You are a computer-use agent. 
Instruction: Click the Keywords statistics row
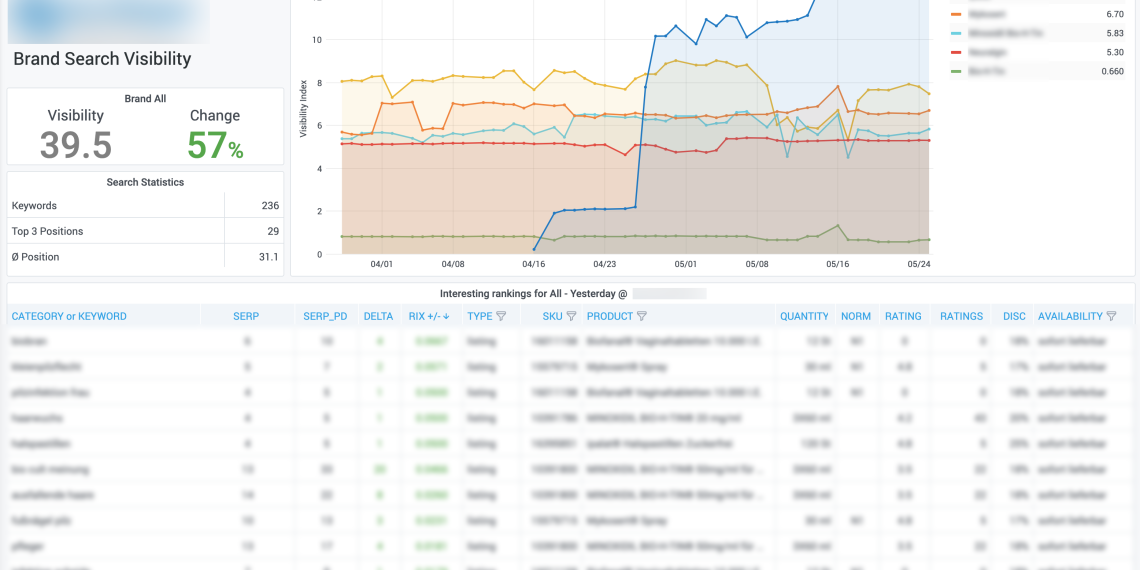(145, 206)
